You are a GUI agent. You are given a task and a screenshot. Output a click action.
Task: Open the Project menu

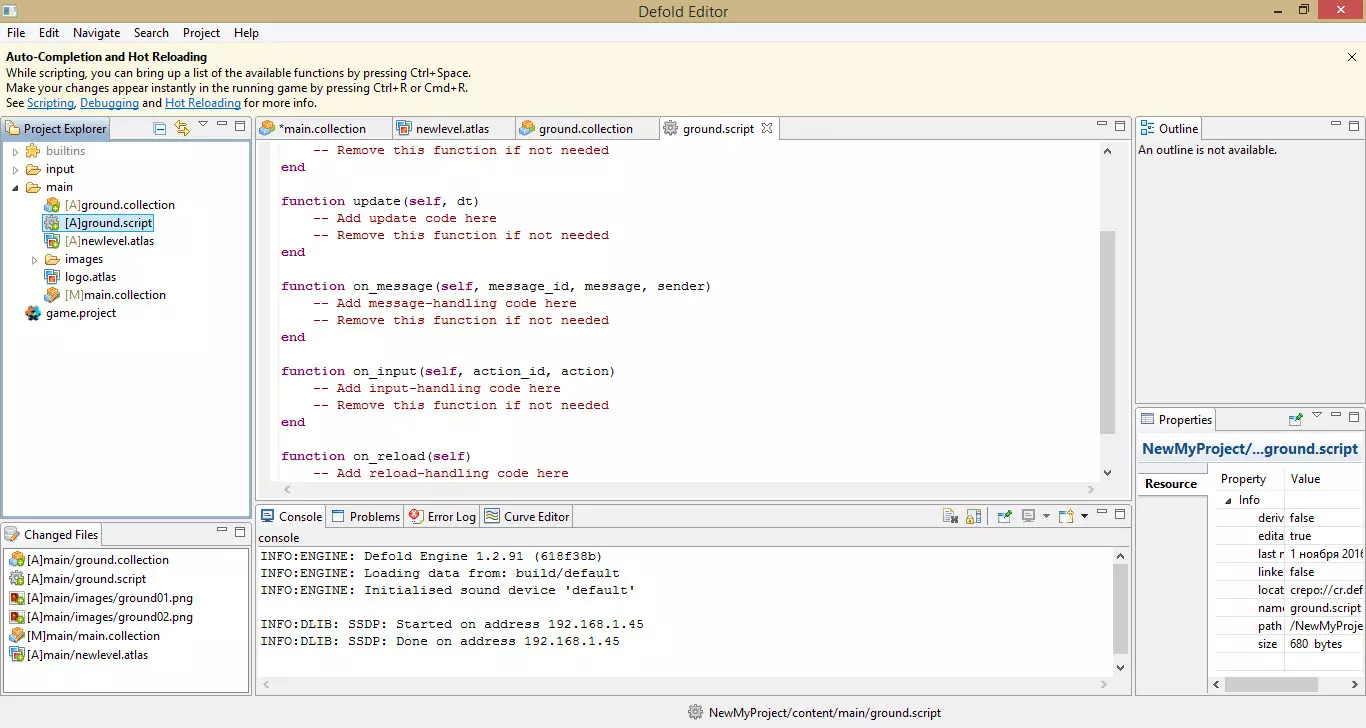201,33
